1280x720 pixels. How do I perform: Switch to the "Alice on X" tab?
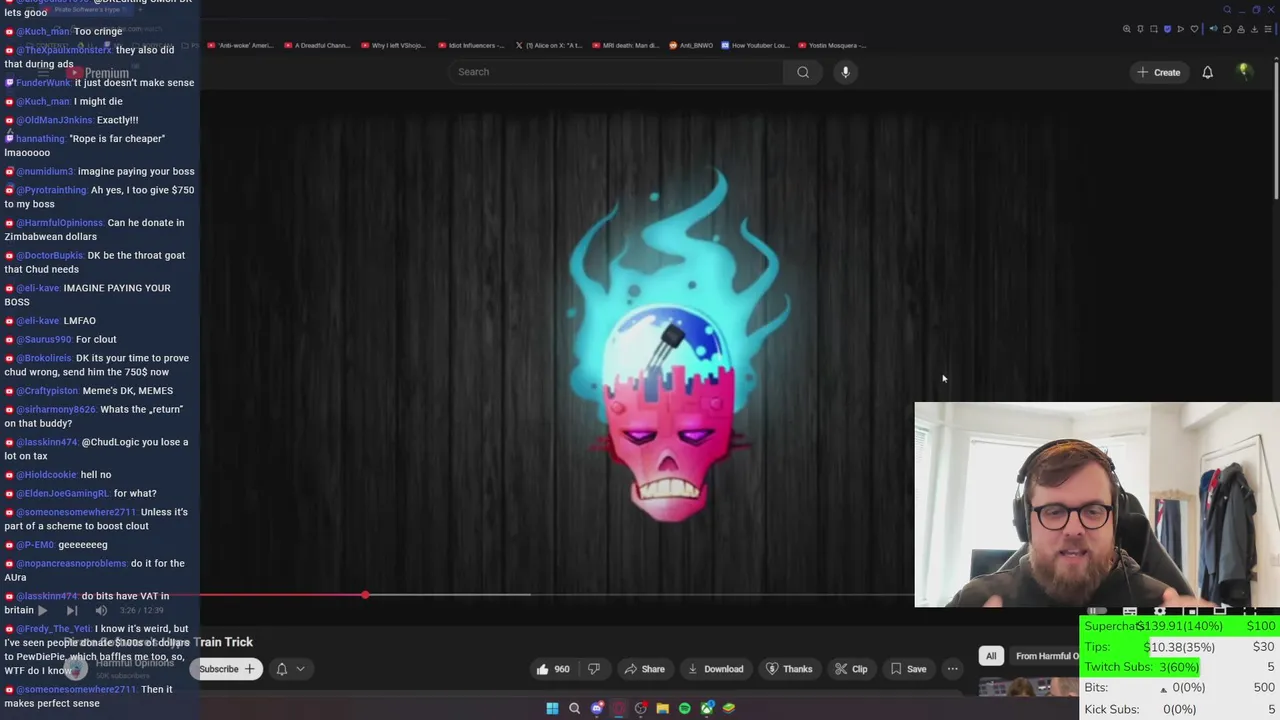pyautogui.click(x=548, y=45)
